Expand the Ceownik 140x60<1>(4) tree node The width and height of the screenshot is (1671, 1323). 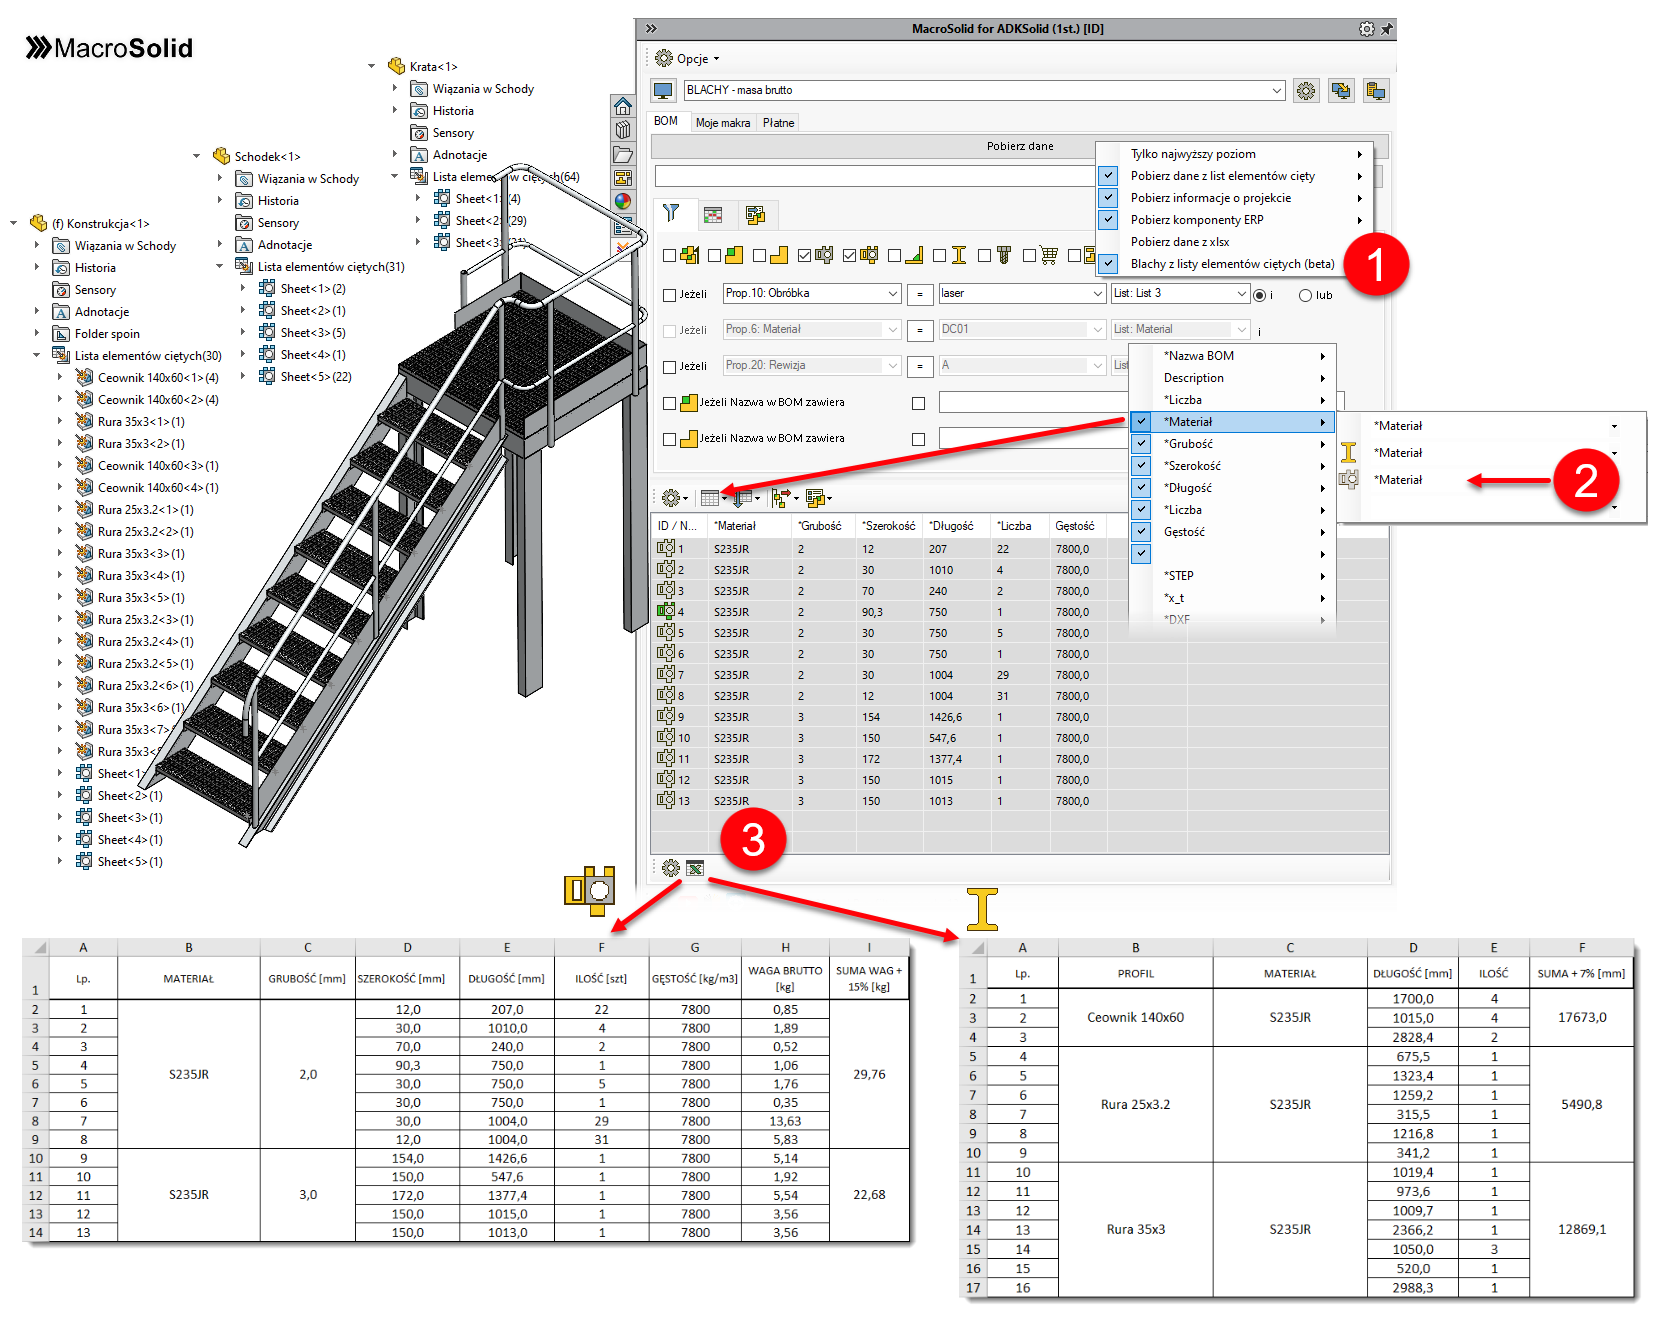[x=60, y=377]
